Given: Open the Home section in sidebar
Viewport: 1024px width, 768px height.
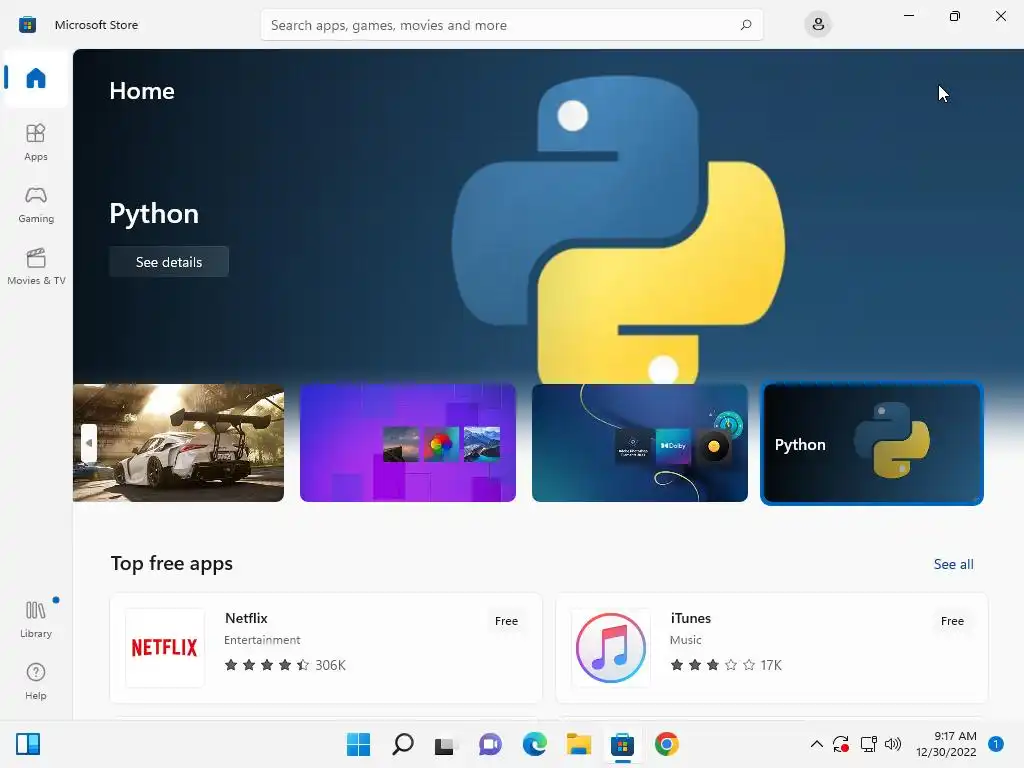Looking at the screenshot, I should (x=36, y=78).
